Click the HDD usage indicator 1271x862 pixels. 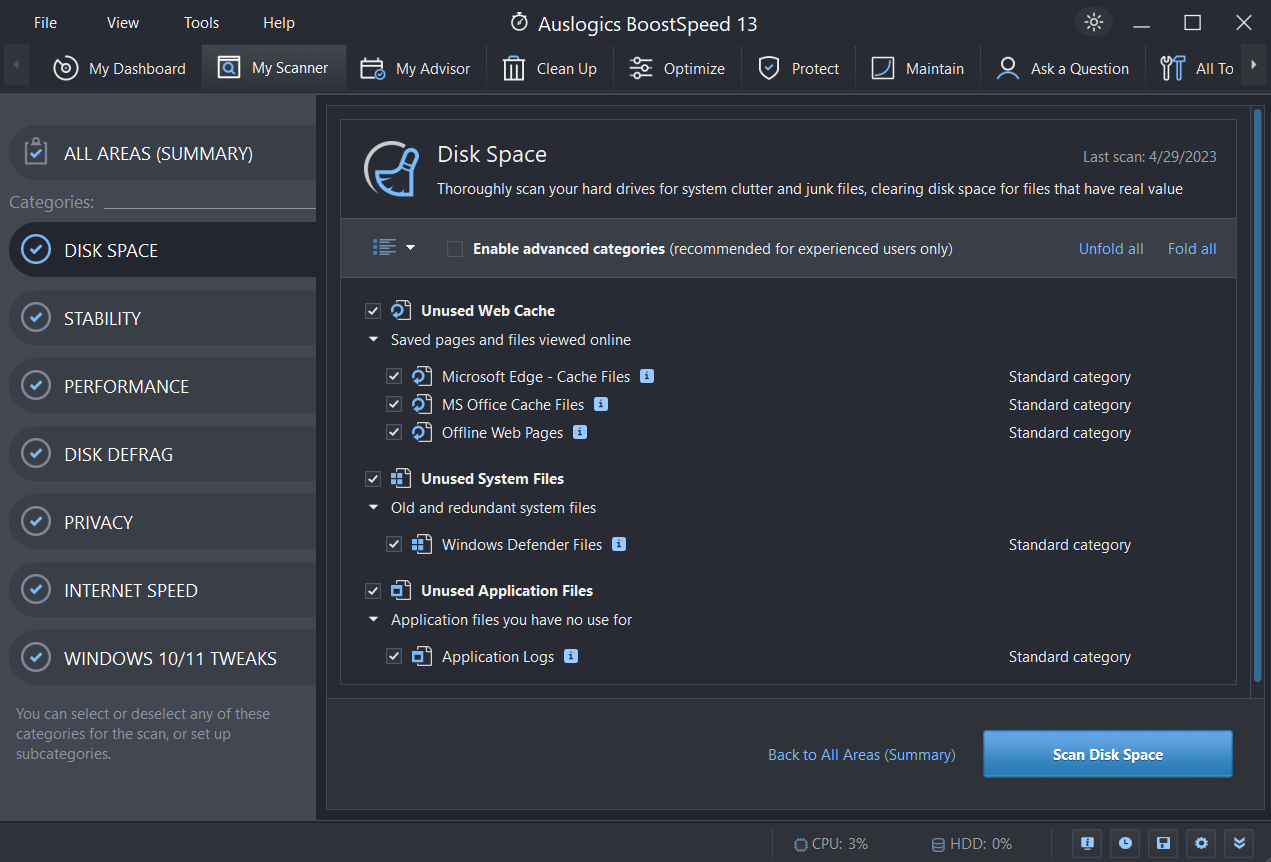pyautogui.click(x=972, y=844)
